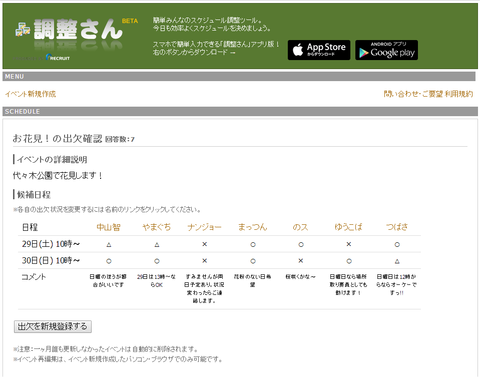The width and height of the screenshot is (480, 377).
Task: Click the Recruit logo under the title
Action: (x=58, y=57)
